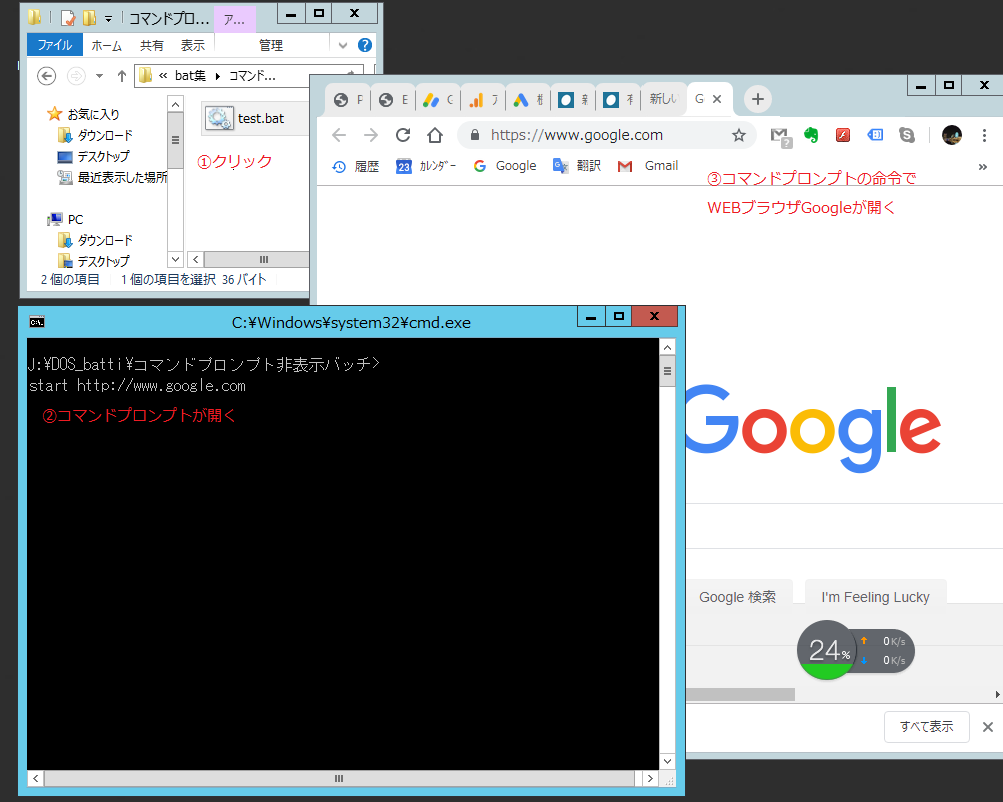
Task: Click blue tag extension icon
Action: click(875, 135)
